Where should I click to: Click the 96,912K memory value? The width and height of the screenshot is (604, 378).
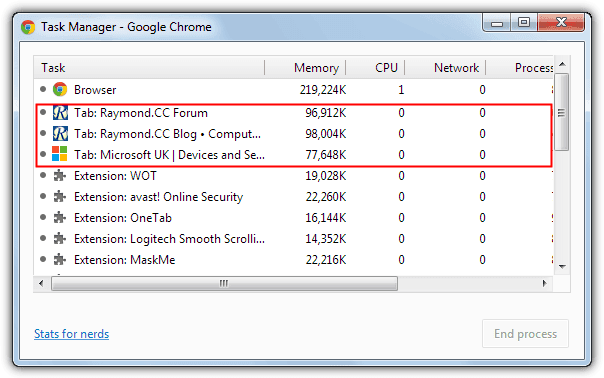(325, 113)
